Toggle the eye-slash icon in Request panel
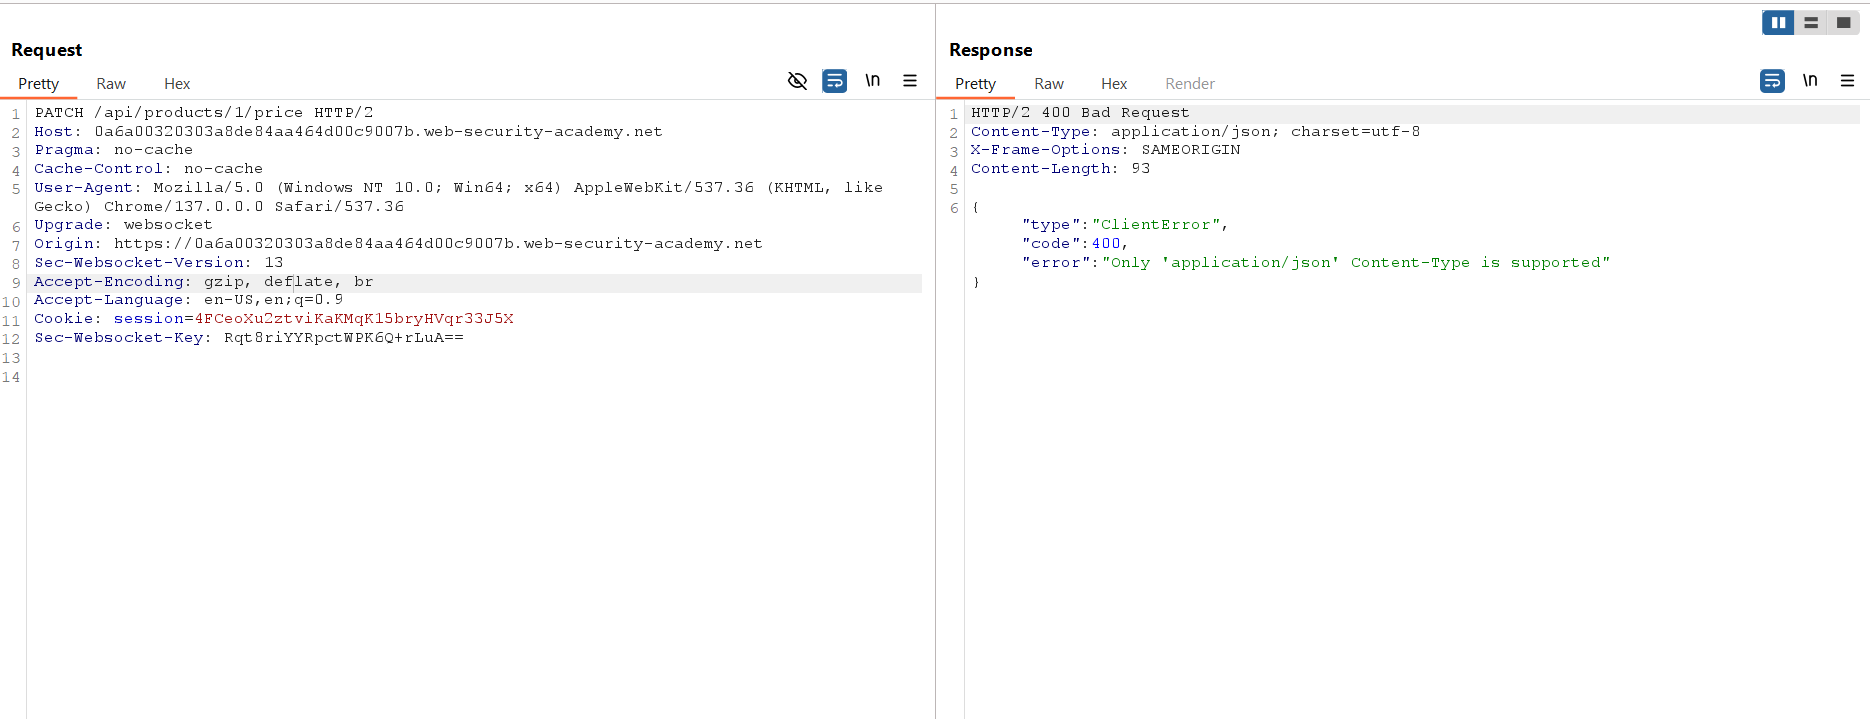This screenshot has height=719, width=1870. [x=797, y=81]
